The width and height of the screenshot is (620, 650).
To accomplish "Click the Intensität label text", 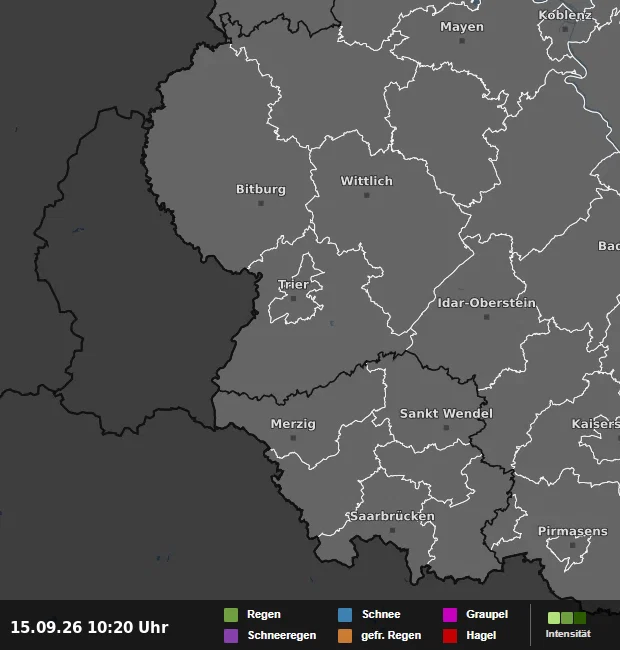I will pos(568,634).
